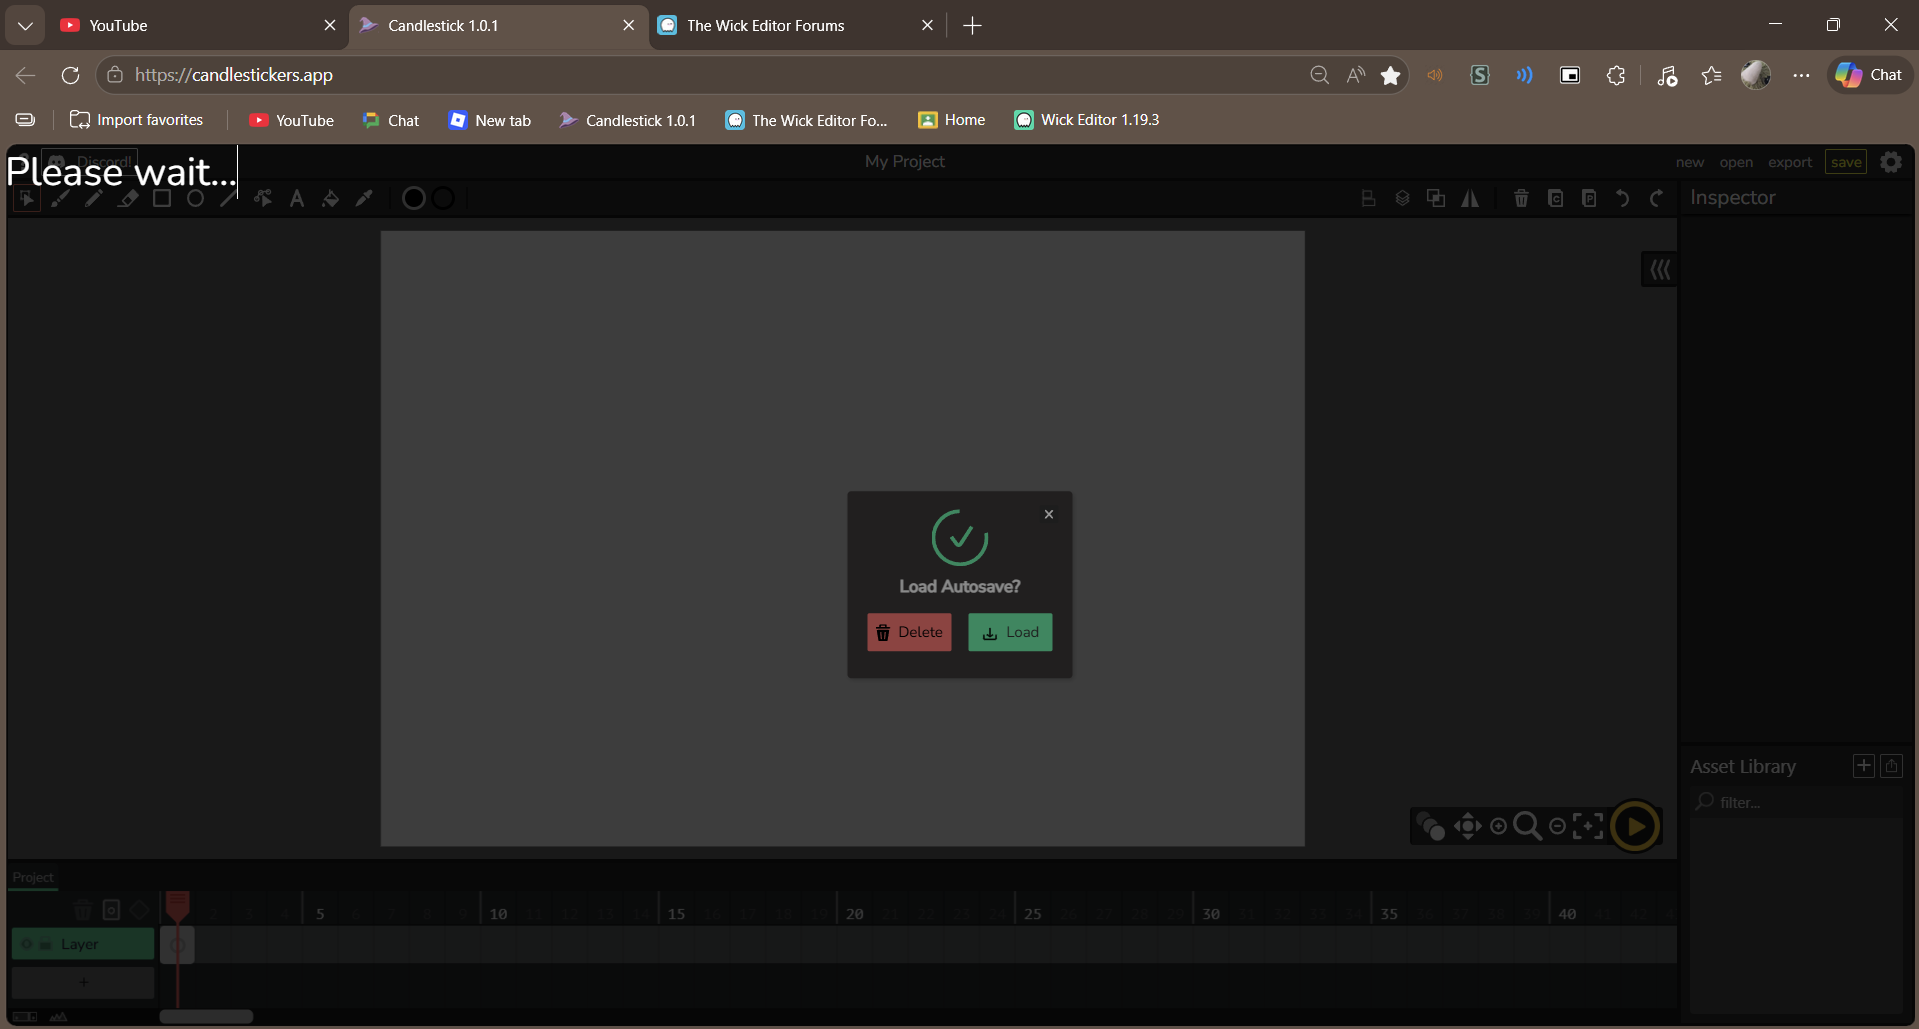Switch to The Wick Editor Forums tab
This screenshot has height=1029, width=1919.
[766, 25]
